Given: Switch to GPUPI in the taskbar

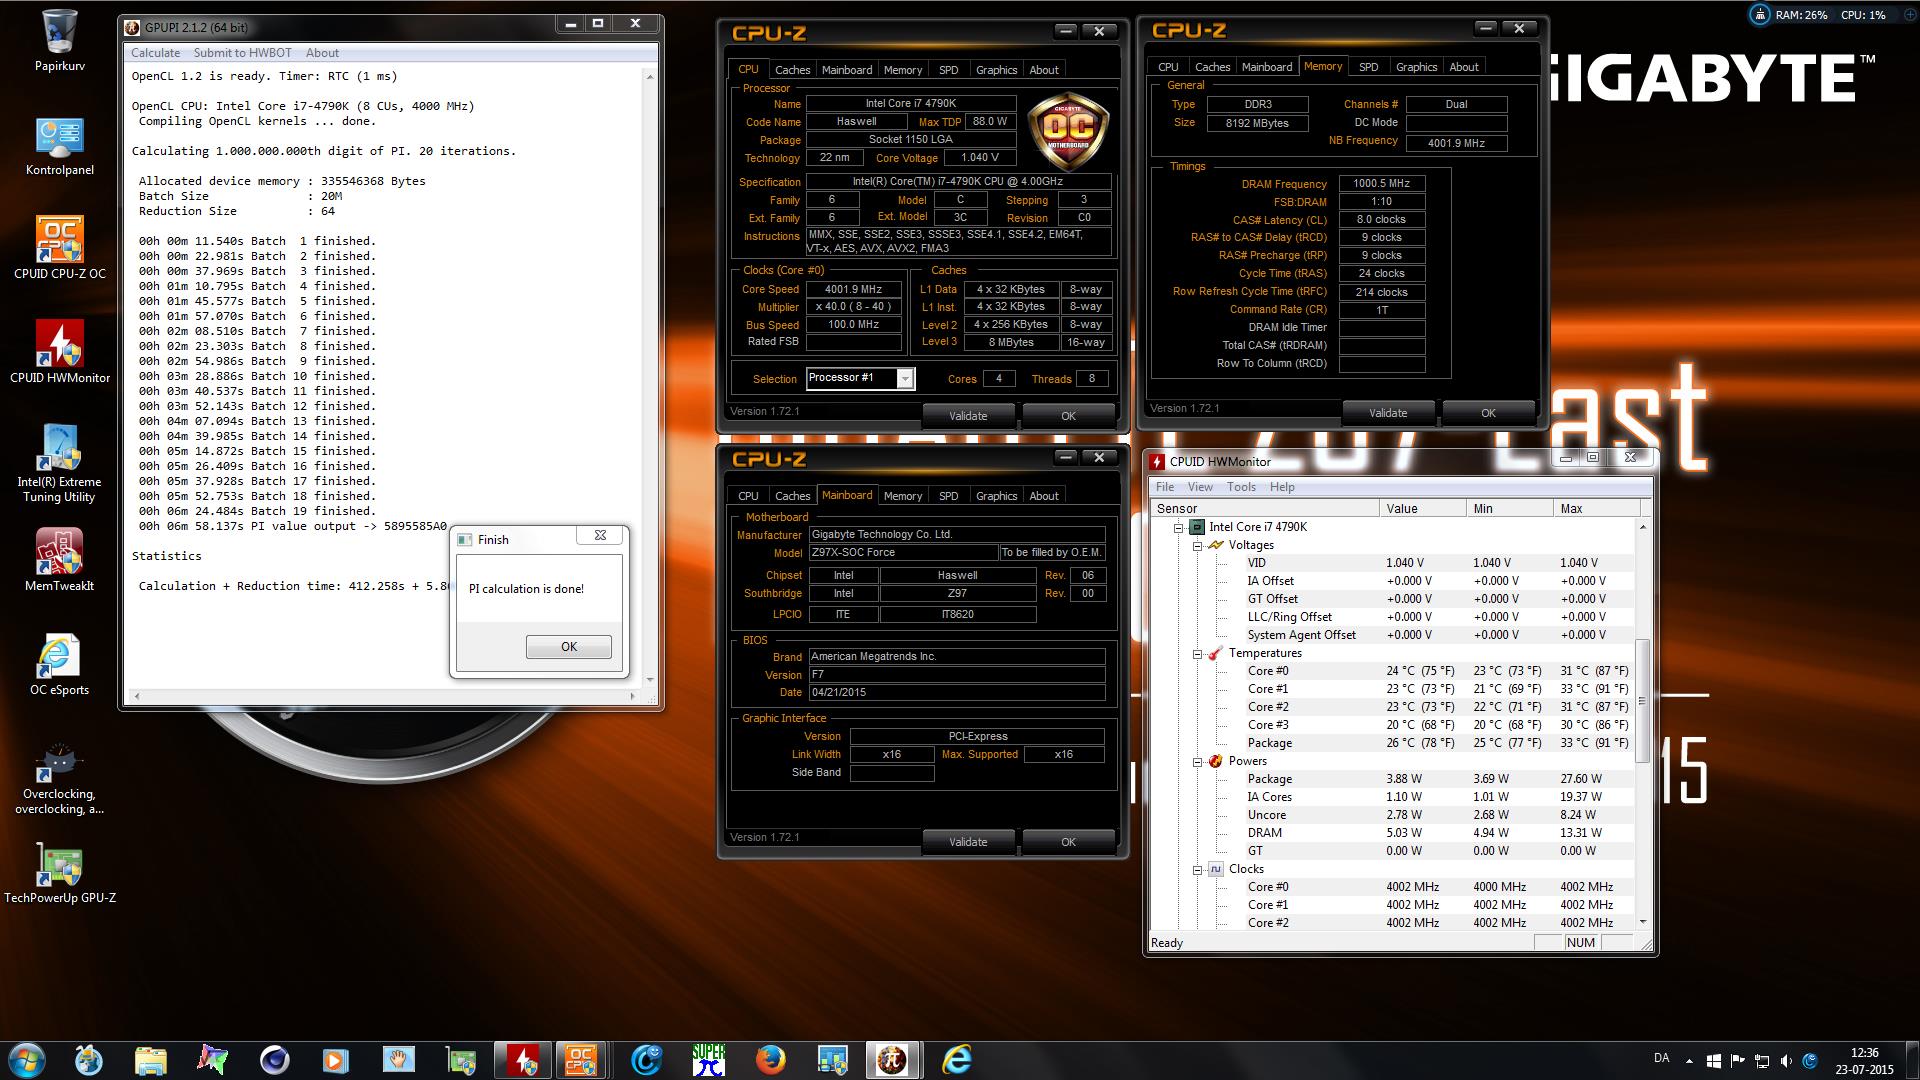Looking at the screenshot, I should pyautogui.click(x=892, y=1059).
